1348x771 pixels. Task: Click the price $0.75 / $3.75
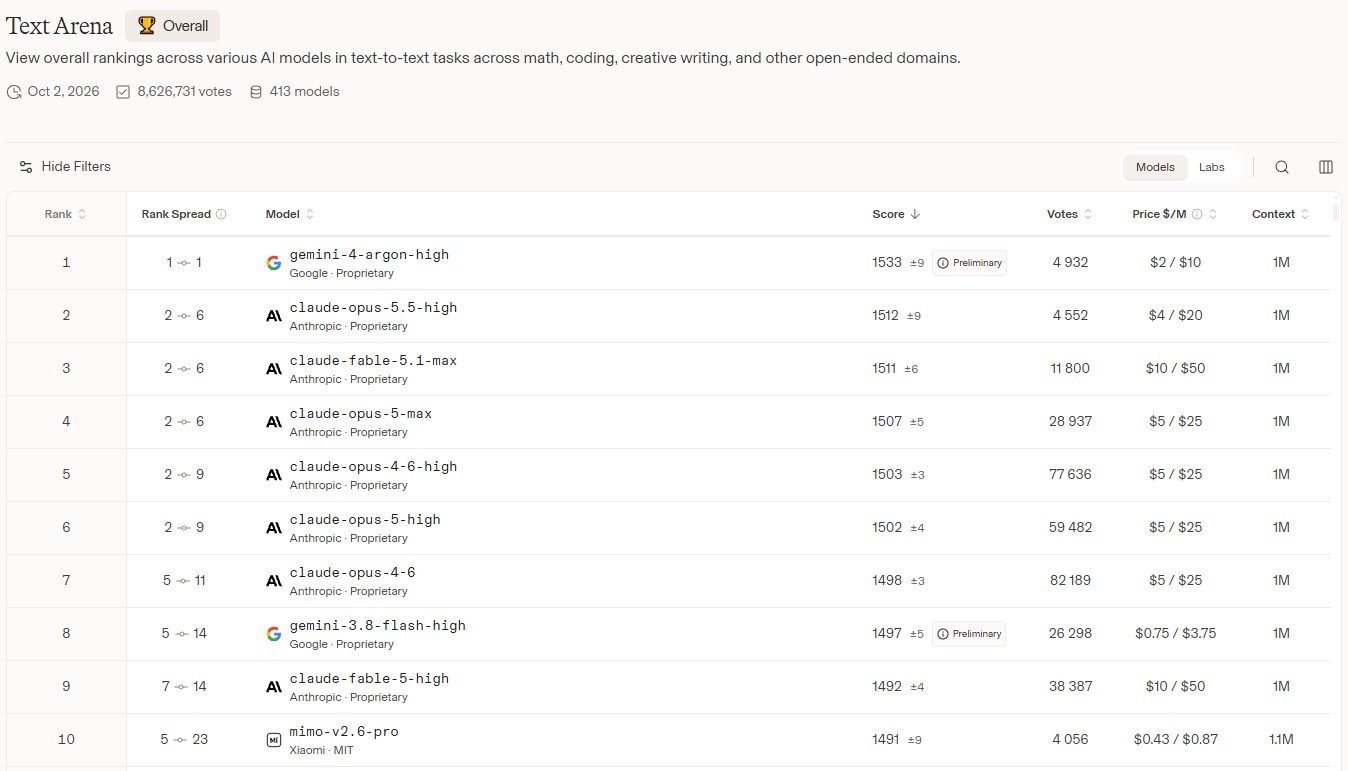click(1175, 634)
